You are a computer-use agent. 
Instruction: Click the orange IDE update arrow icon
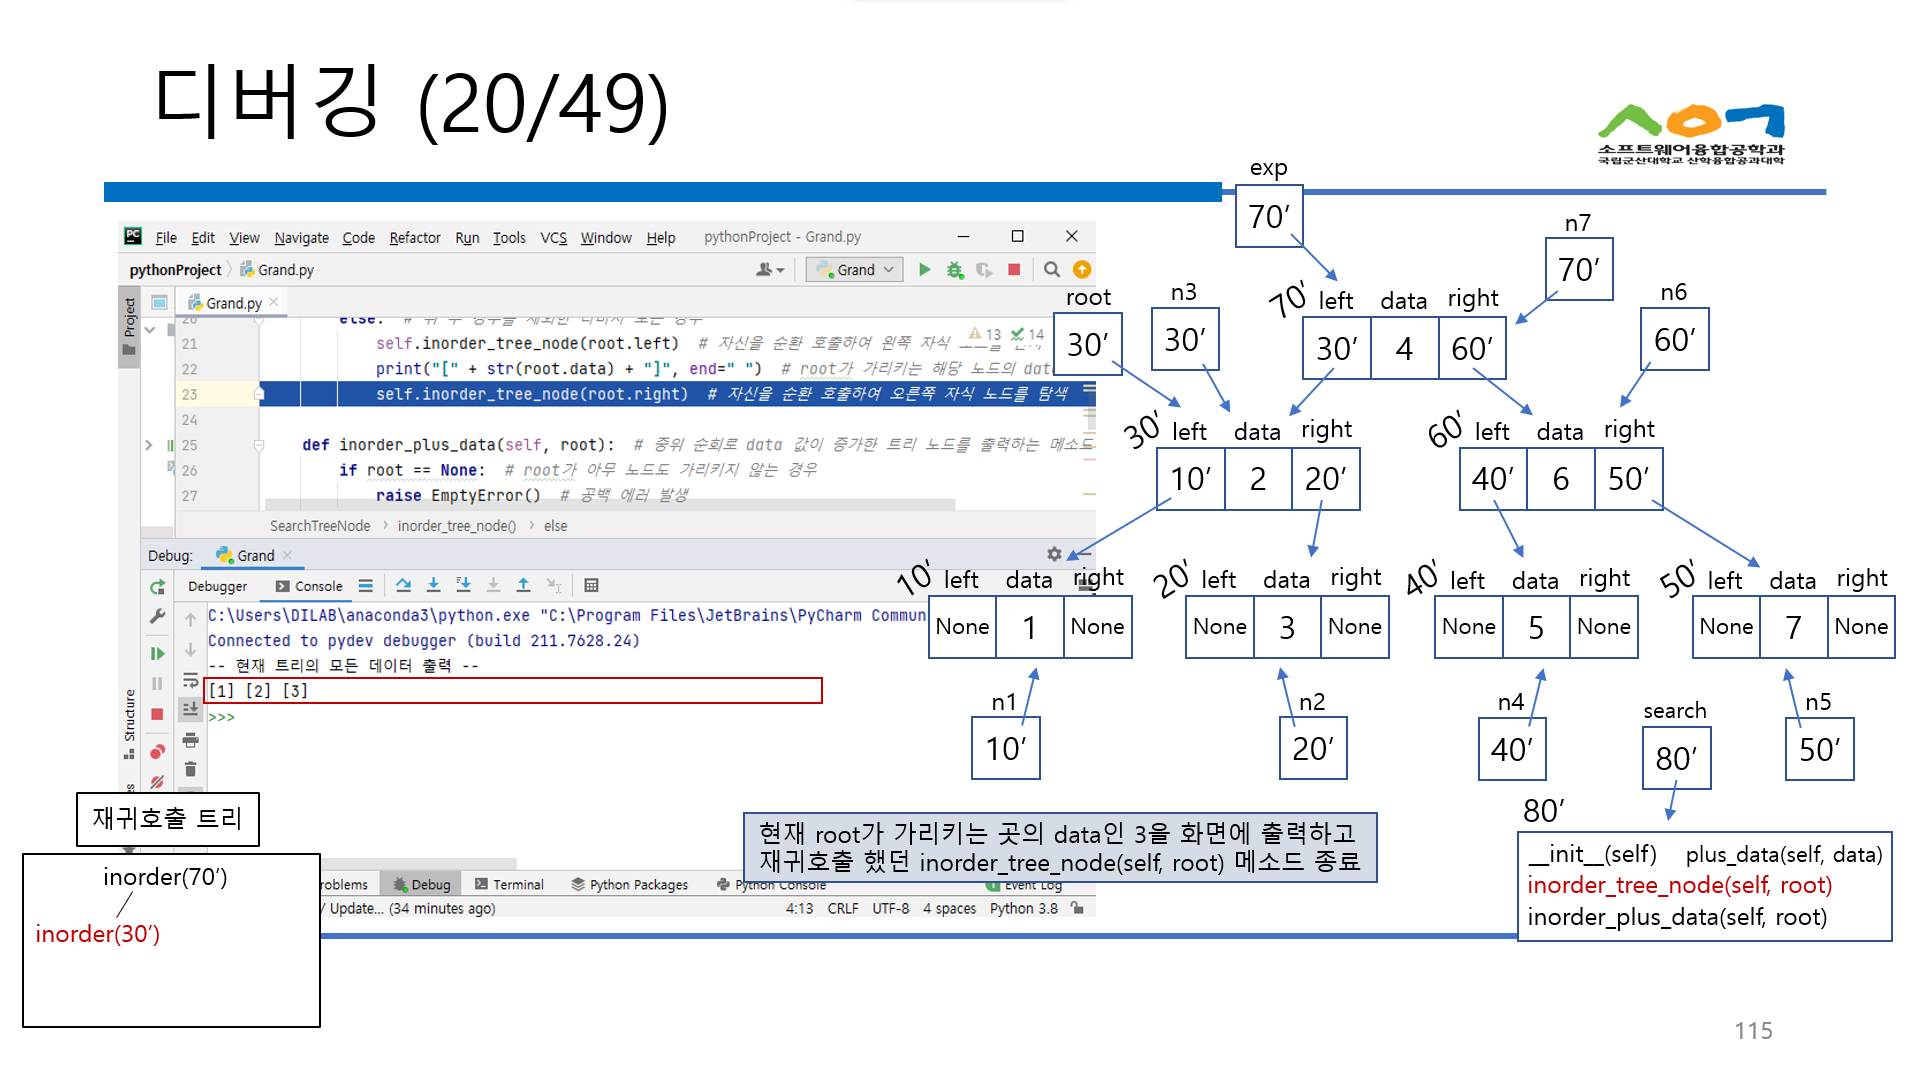(x=1082, y=270)
